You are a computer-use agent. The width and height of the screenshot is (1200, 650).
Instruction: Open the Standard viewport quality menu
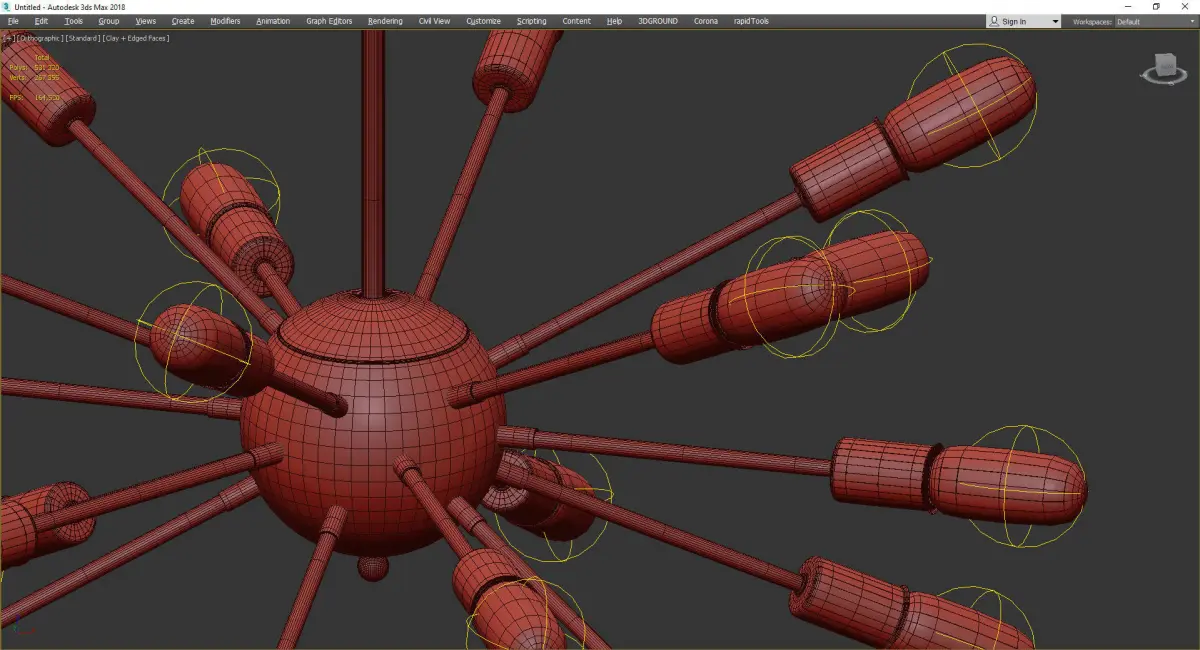coord(82,38)
